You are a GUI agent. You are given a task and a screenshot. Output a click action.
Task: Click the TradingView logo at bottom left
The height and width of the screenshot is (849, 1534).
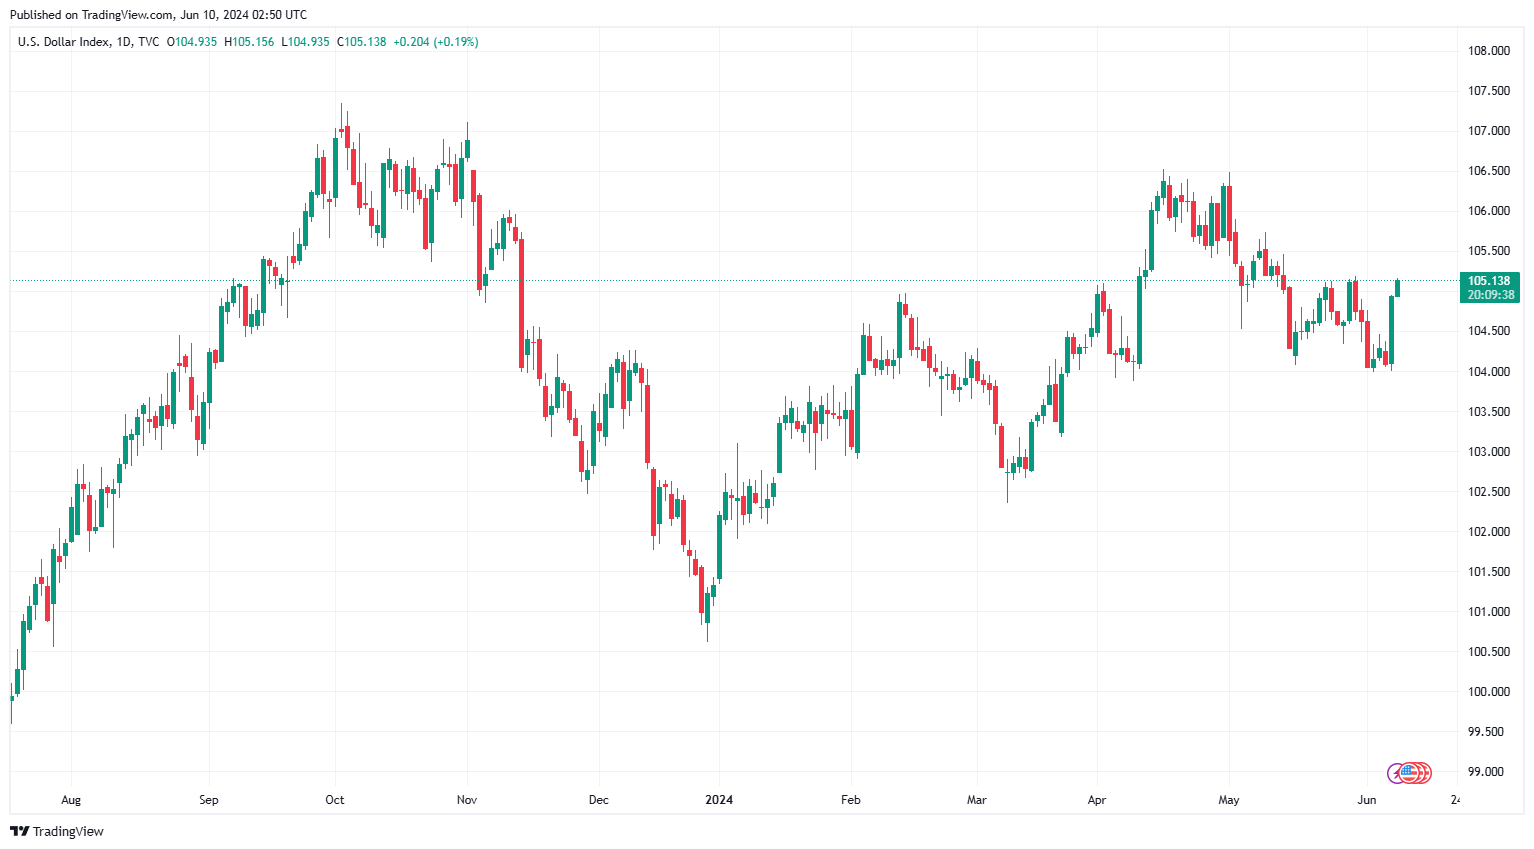57,831
